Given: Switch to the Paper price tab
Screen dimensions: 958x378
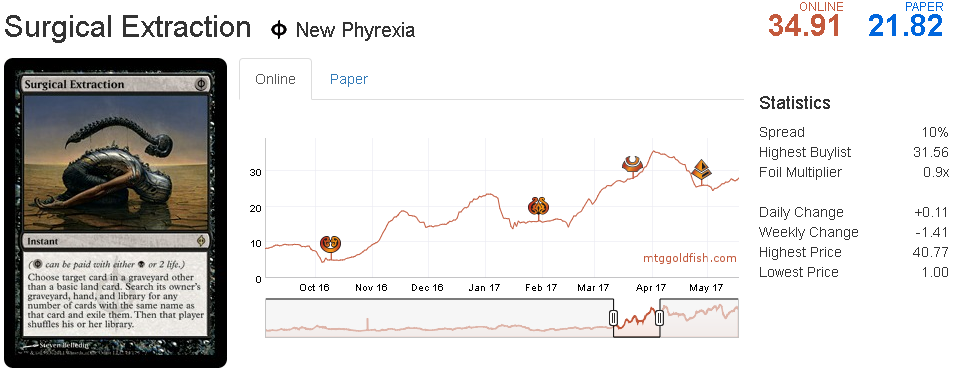Looking at the screenshot, I should point(349,79).
